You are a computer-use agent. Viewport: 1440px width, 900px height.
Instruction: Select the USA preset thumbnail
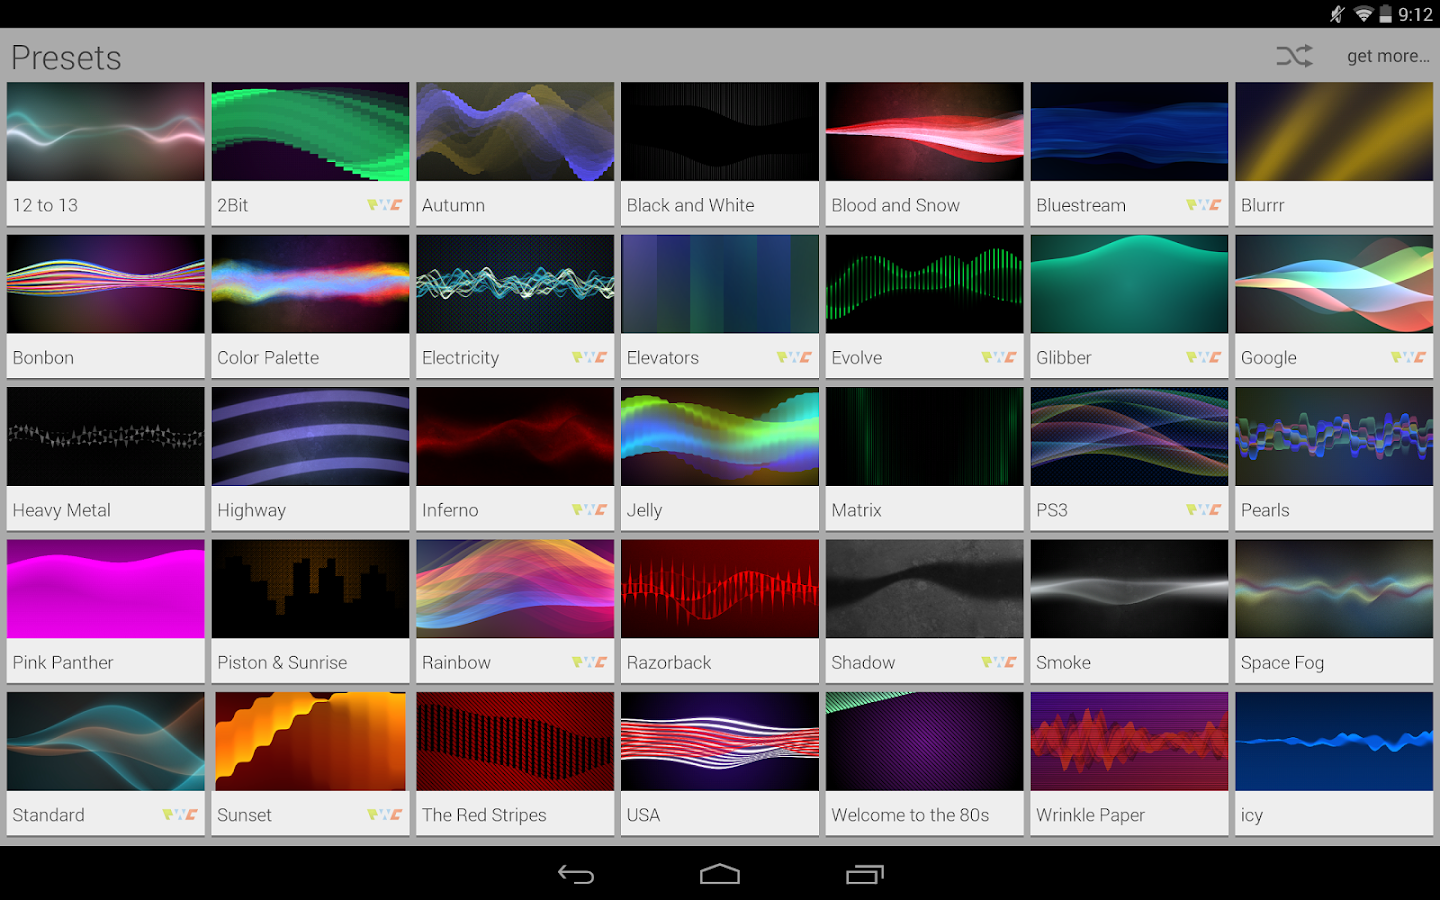(719, 742)
